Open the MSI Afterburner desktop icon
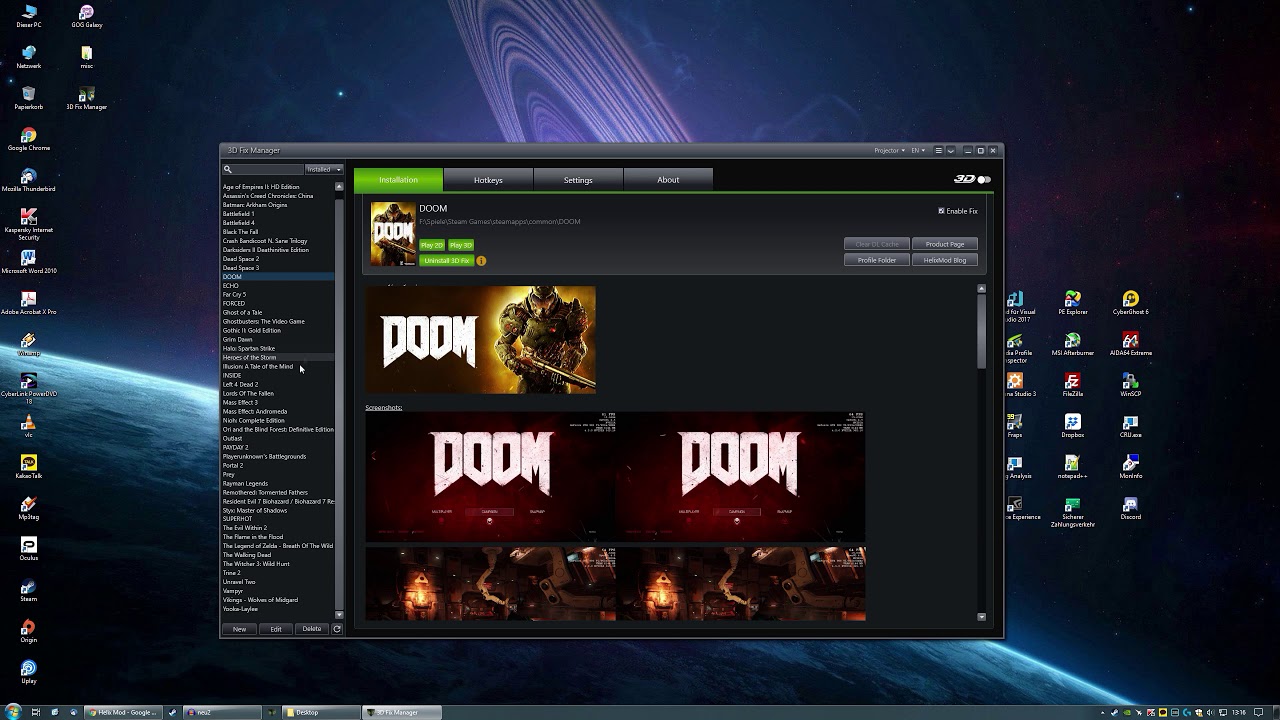1280x720 pixels. [1072, 344]
